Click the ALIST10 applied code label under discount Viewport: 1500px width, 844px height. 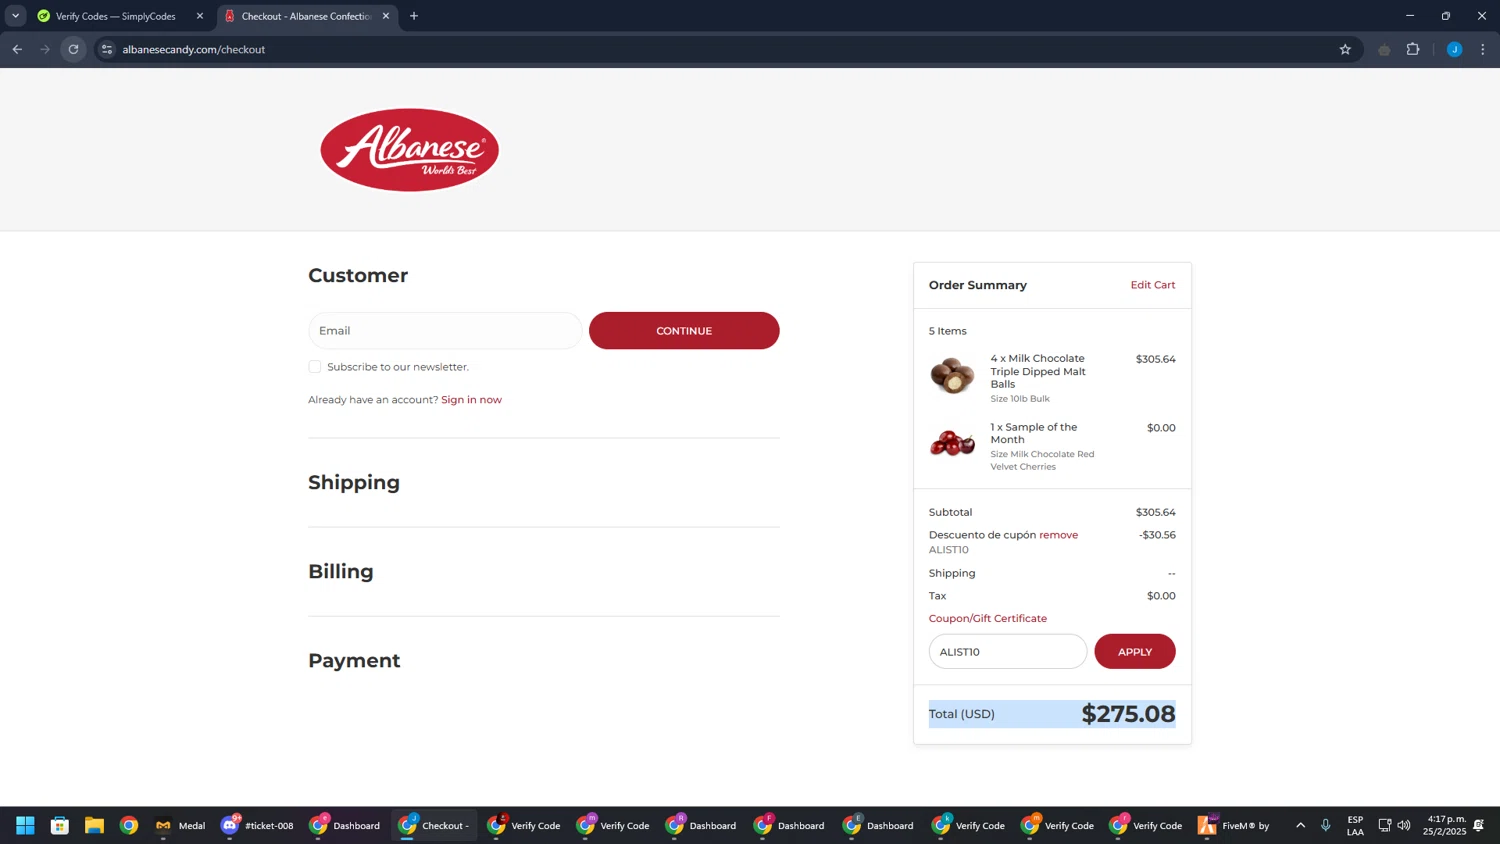coord(949,550)
